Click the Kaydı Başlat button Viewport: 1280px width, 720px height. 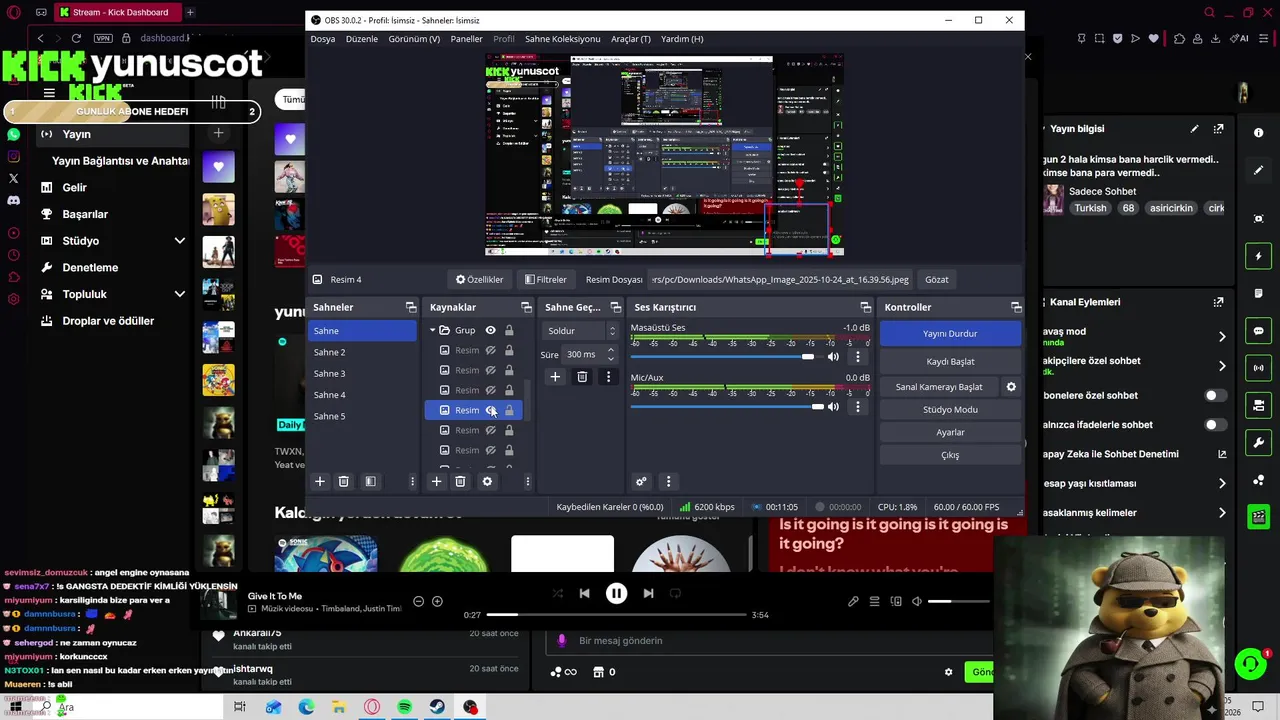950,361
